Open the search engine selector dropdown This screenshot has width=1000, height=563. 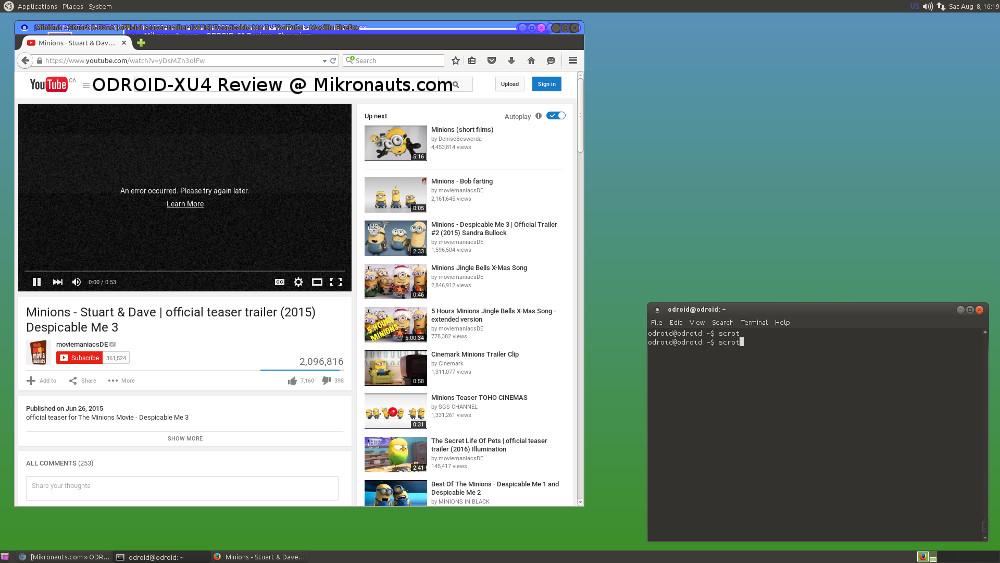pos(349,60)
